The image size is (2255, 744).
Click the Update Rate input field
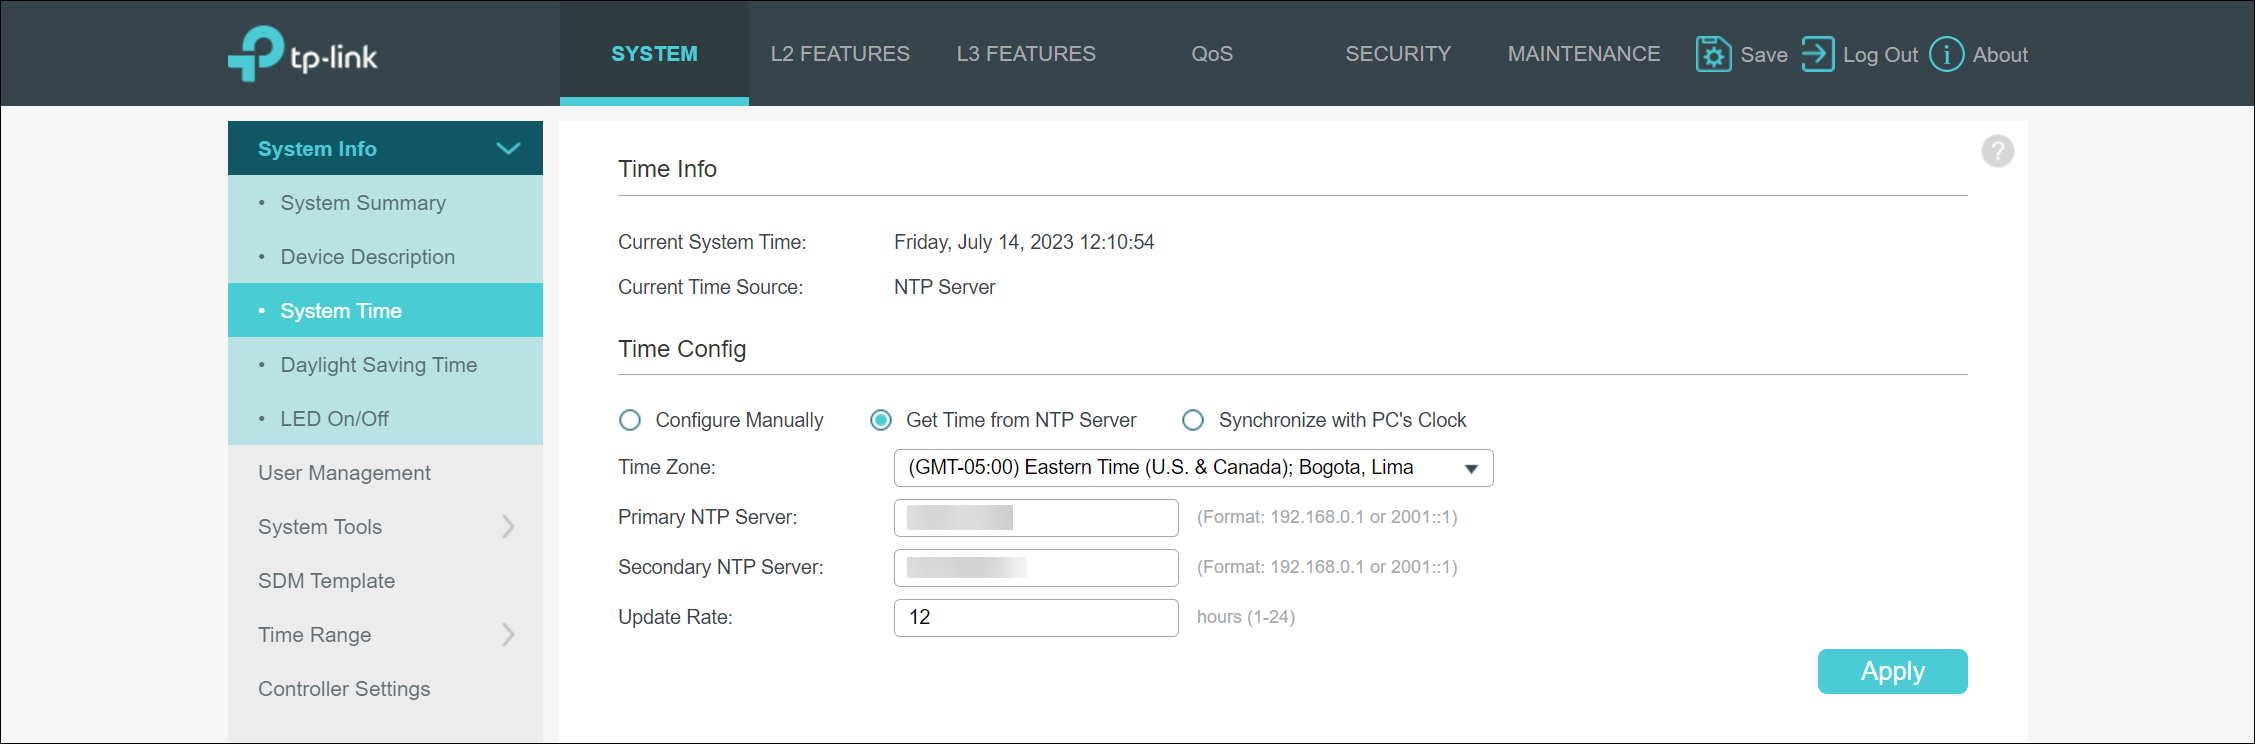point(1035,618)
